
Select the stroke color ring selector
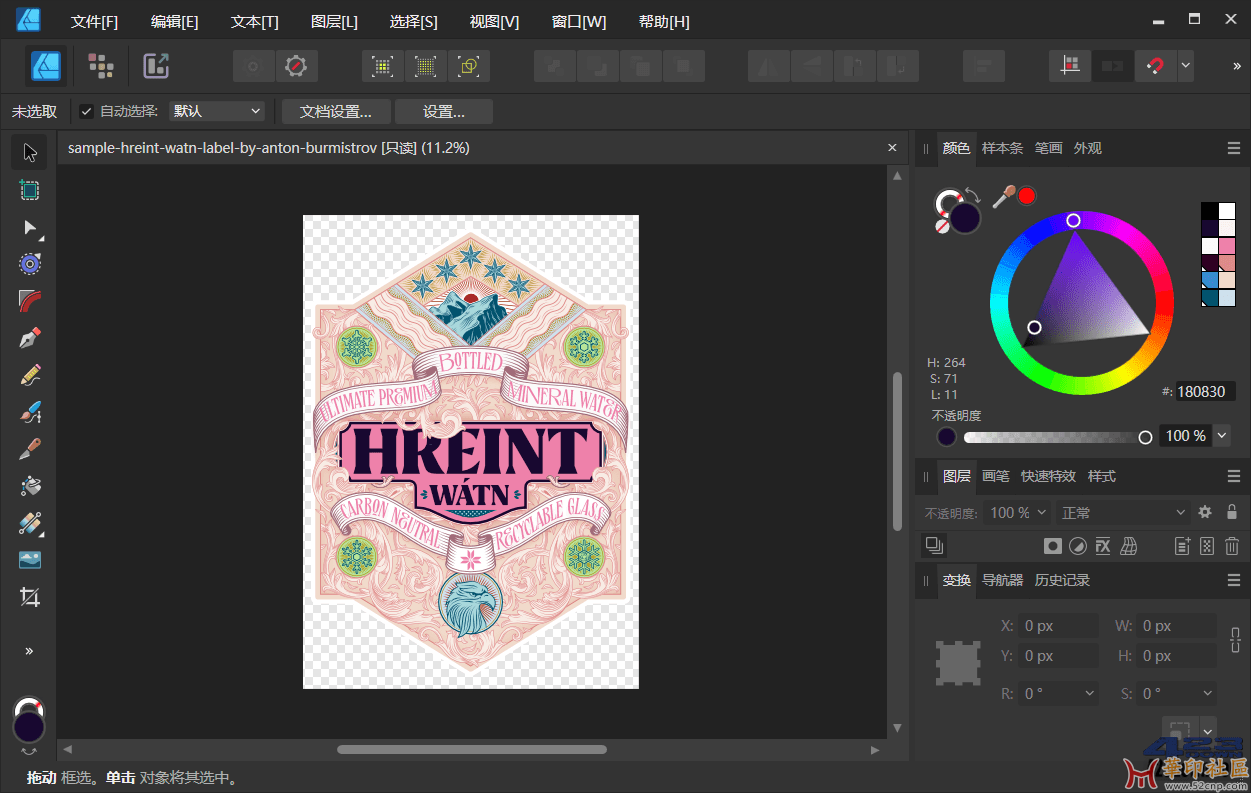point(947,203)
